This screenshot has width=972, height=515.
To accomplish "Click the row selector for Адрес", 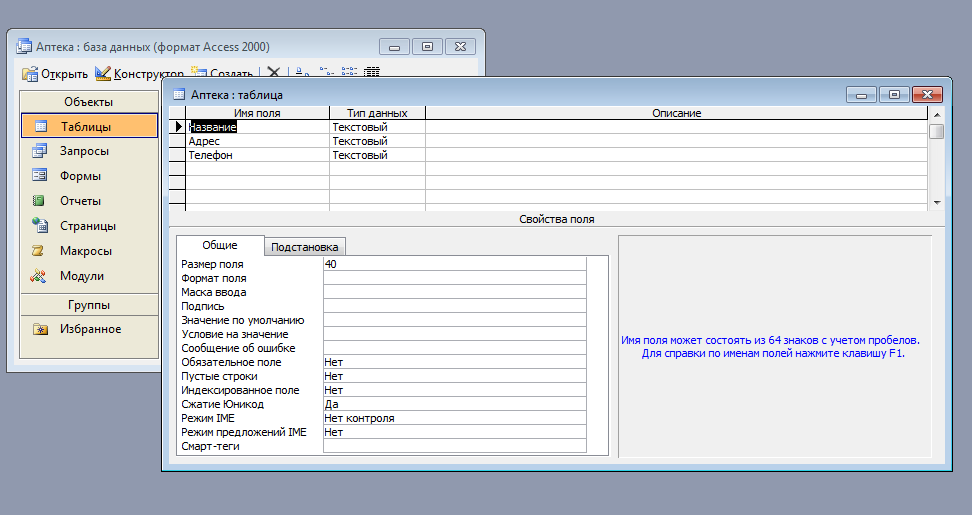I will [x=177, y=141].
